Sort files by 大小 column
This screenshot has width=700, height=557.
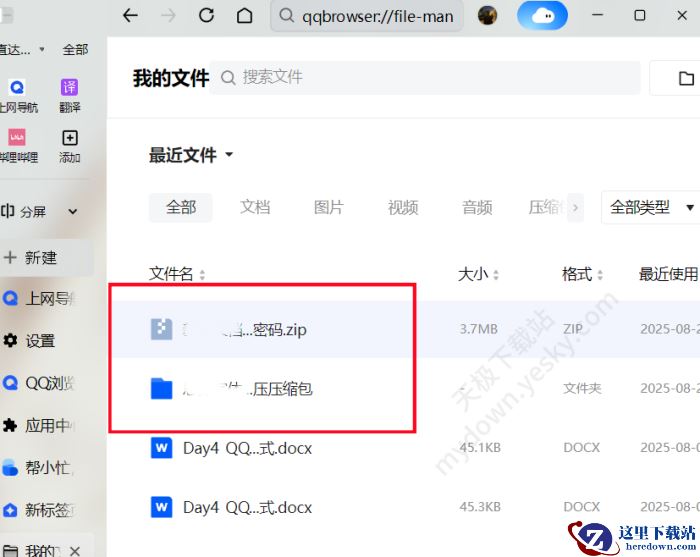(x=478, y=274)
